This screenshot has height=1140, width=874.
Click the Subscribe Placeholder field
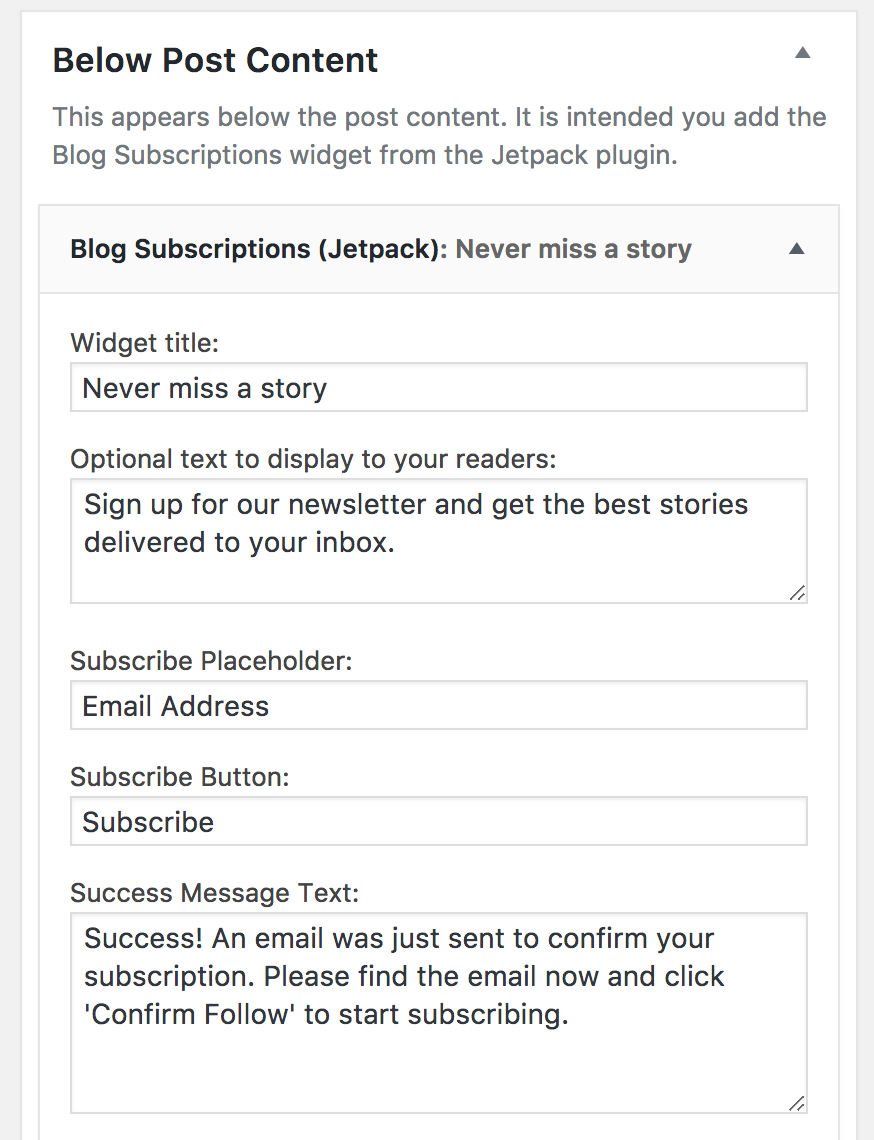[x=438, y=705]
